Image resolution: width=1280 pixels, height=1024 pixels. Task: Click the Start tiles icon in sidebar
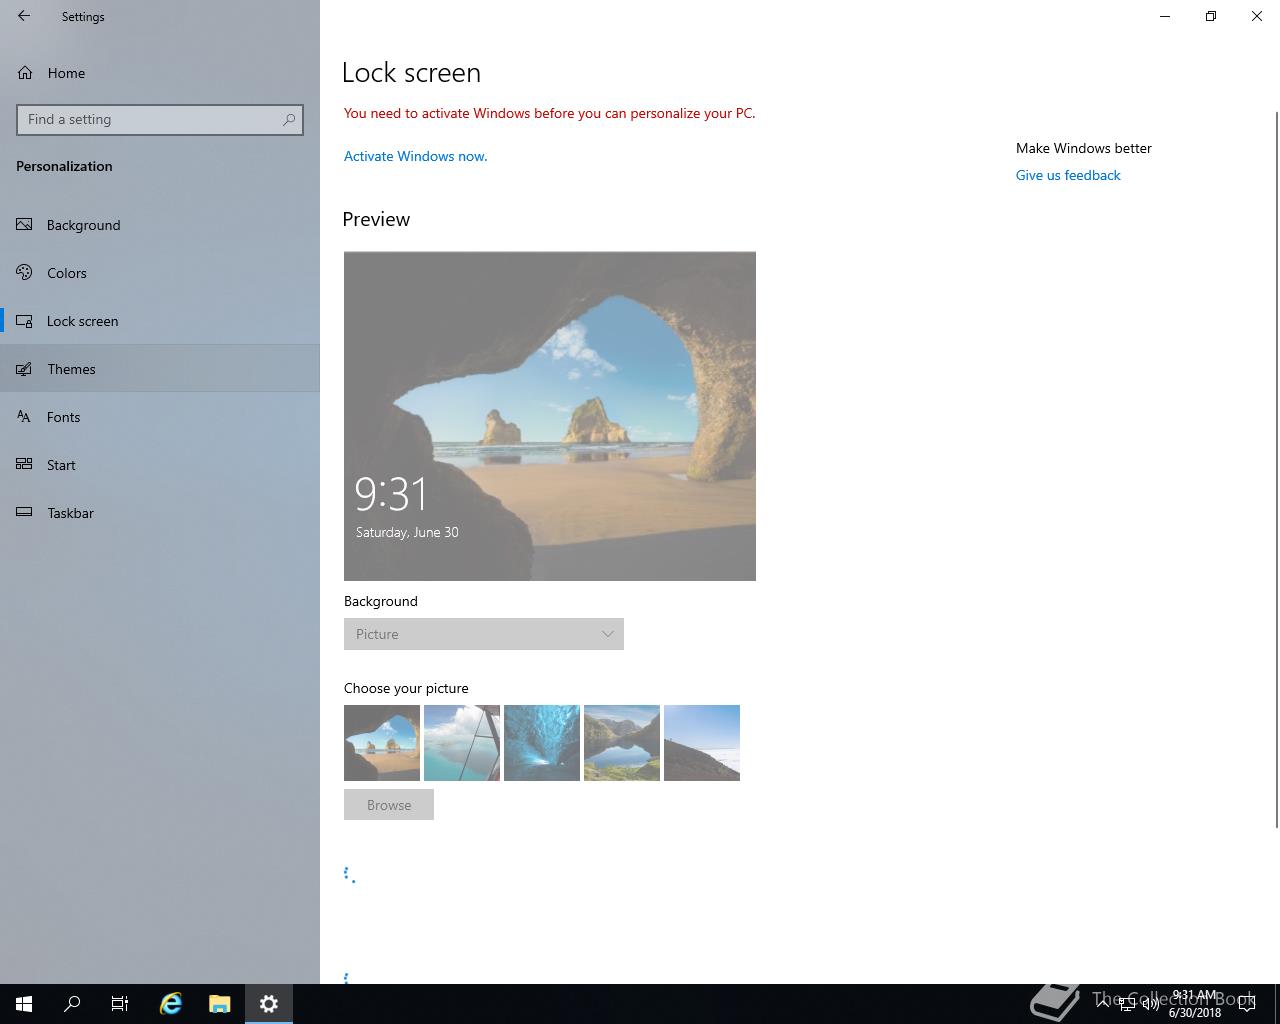pyautogui.click(x=24, y=465)
